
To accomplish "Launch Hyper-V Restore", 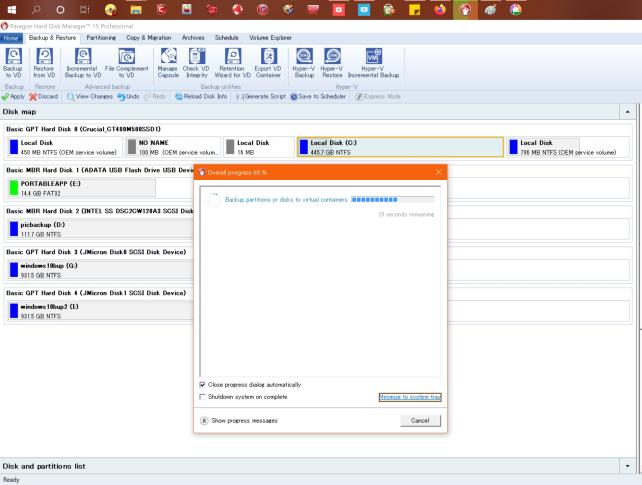I will (x=332, y=63).
